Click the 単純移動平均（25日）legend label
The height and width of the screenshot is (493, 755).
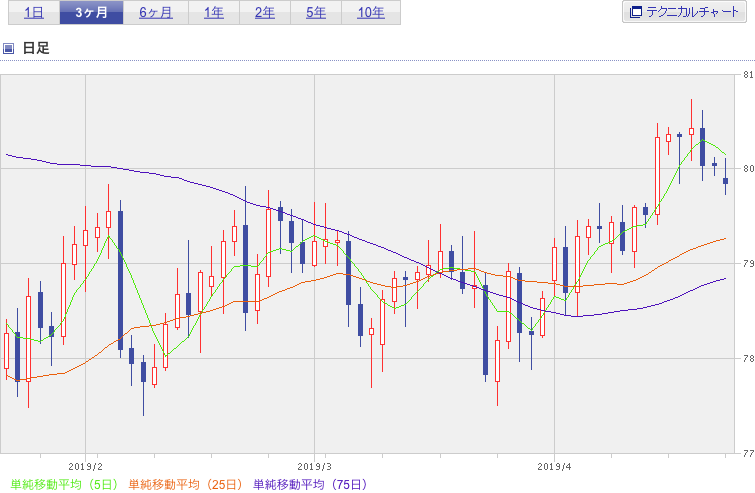[185, 484]
